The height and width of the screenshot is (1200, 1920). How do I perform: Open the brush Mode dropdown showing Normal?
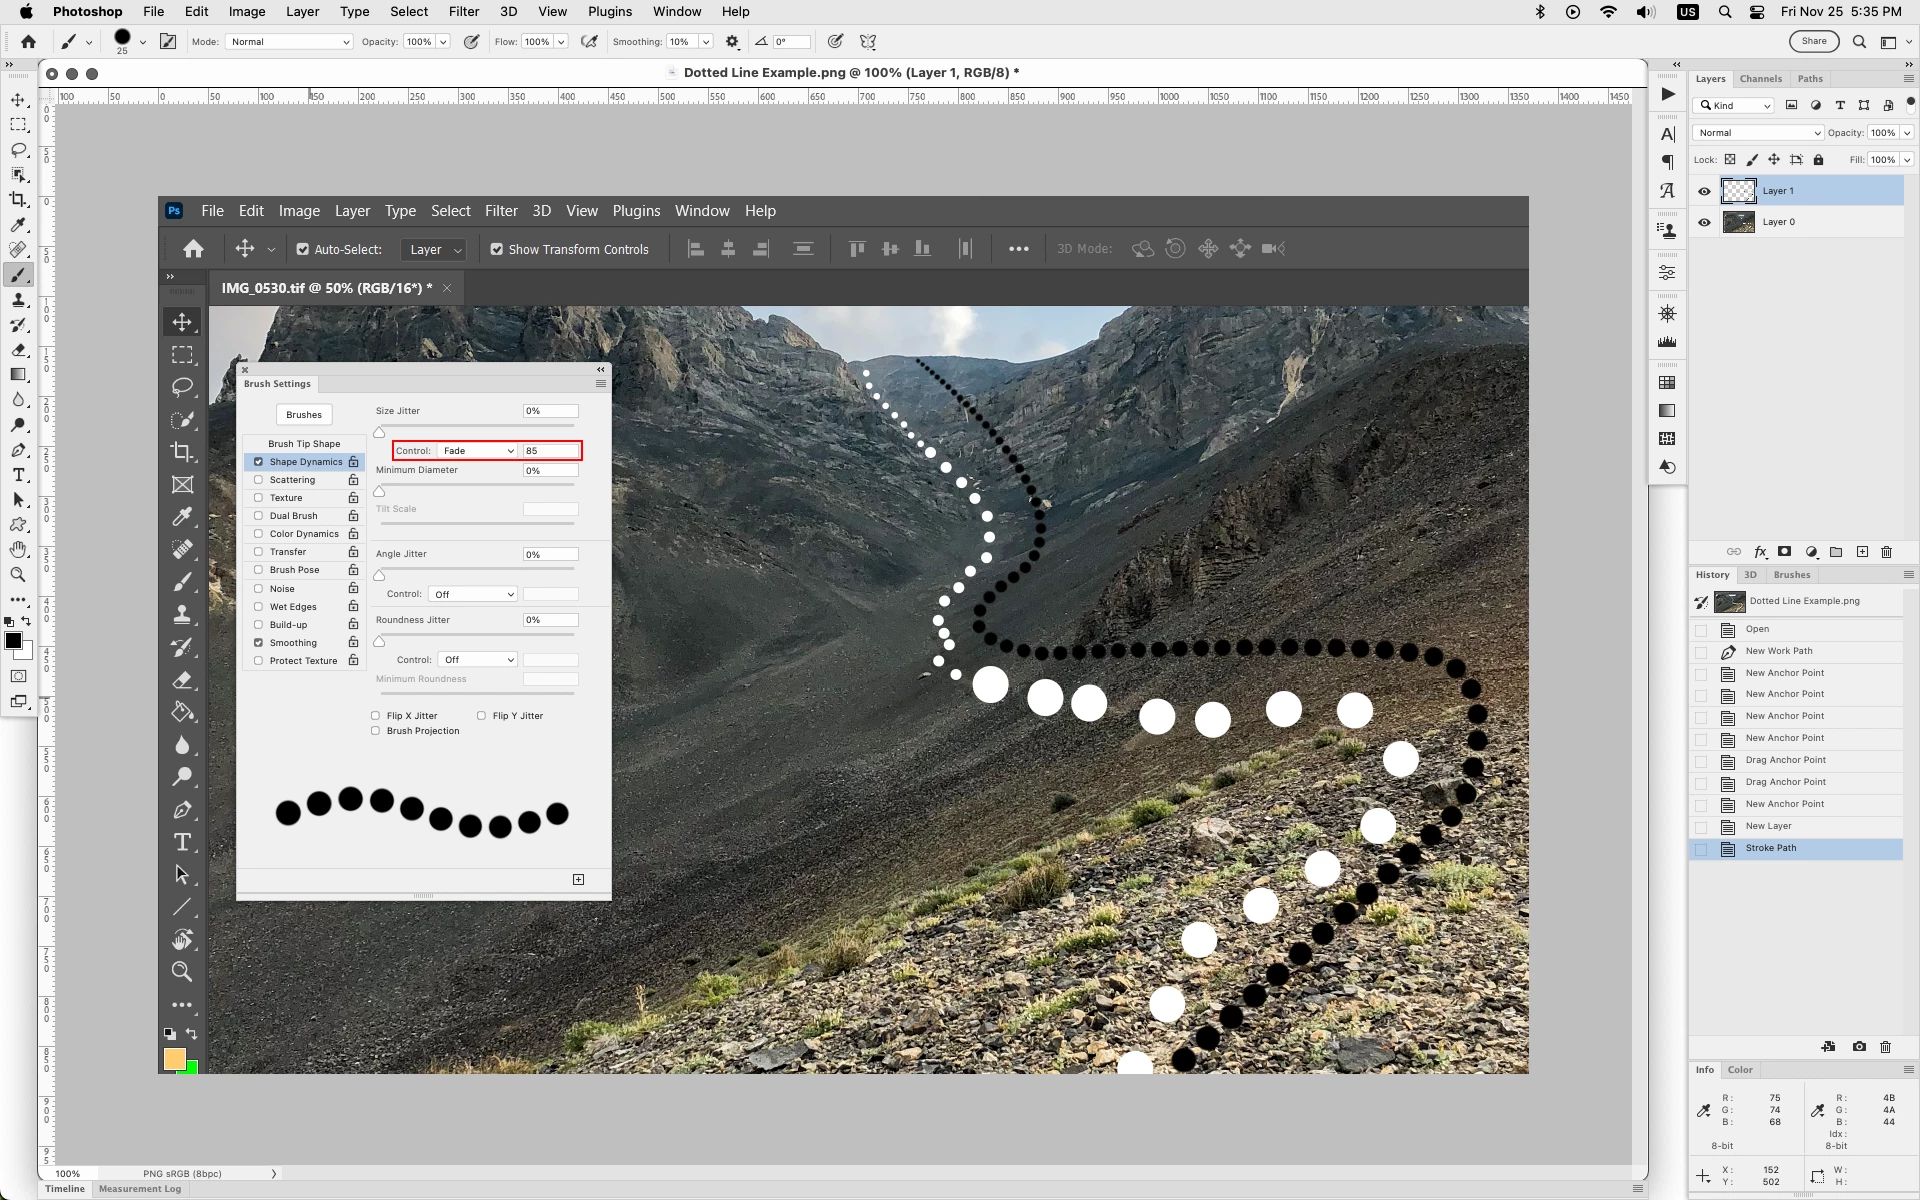pyautogui.click(x=290, y=42)
